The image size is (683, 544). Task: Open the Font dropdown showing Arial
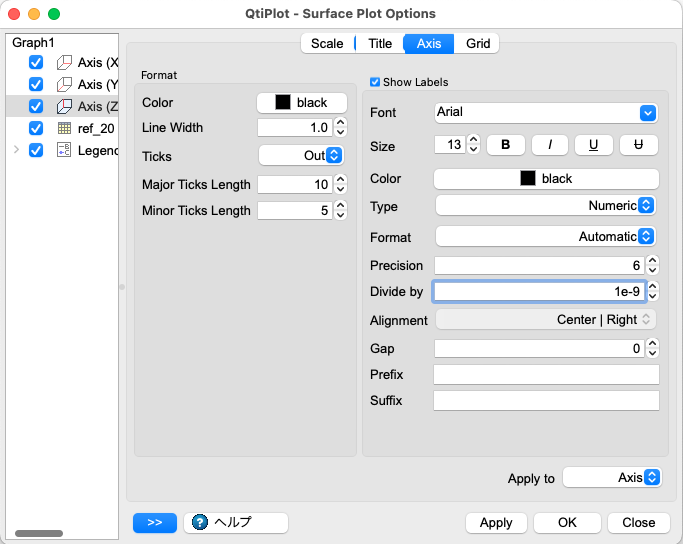pyautogui.click(x=546, y=113)
